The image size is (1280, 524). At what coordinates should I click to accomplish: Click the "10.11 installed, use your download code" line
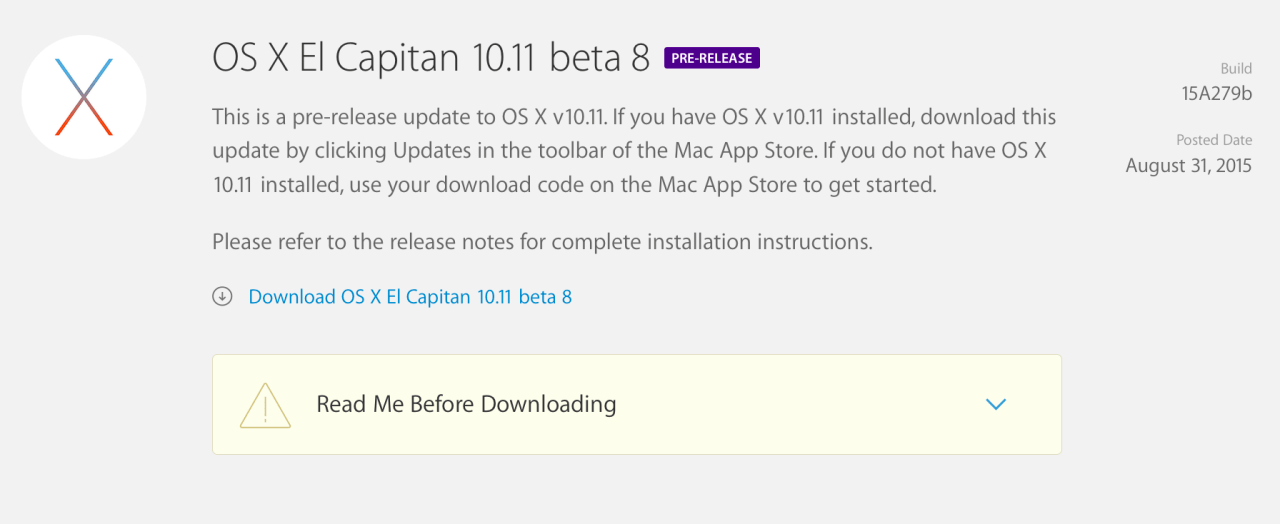coord(574,185)
